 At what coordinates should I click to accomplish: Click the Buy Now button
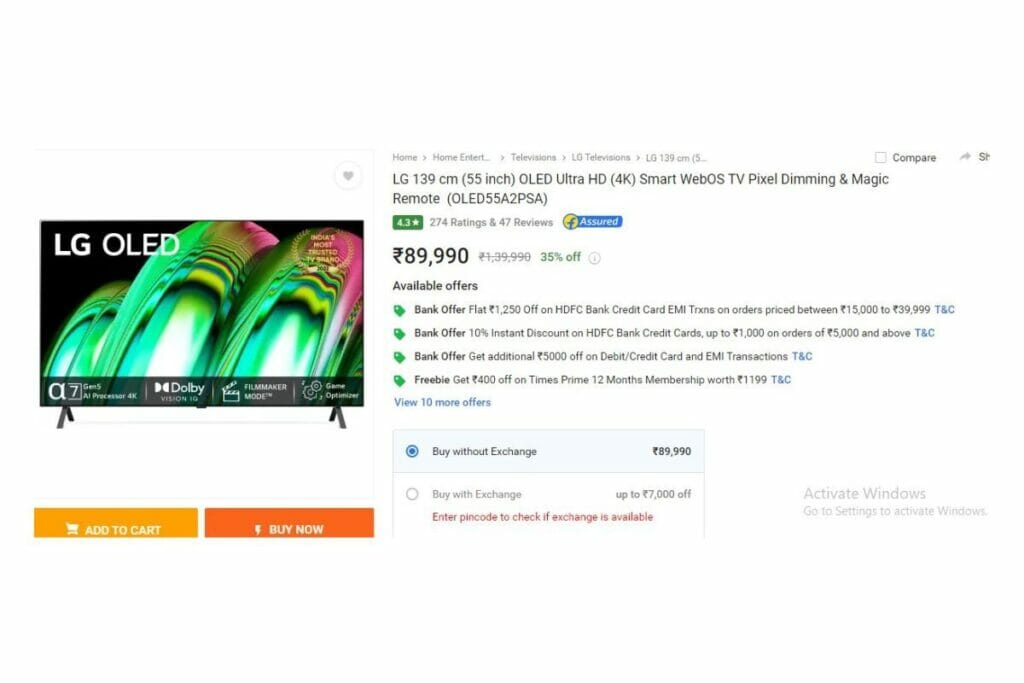[x=289, y=523]
